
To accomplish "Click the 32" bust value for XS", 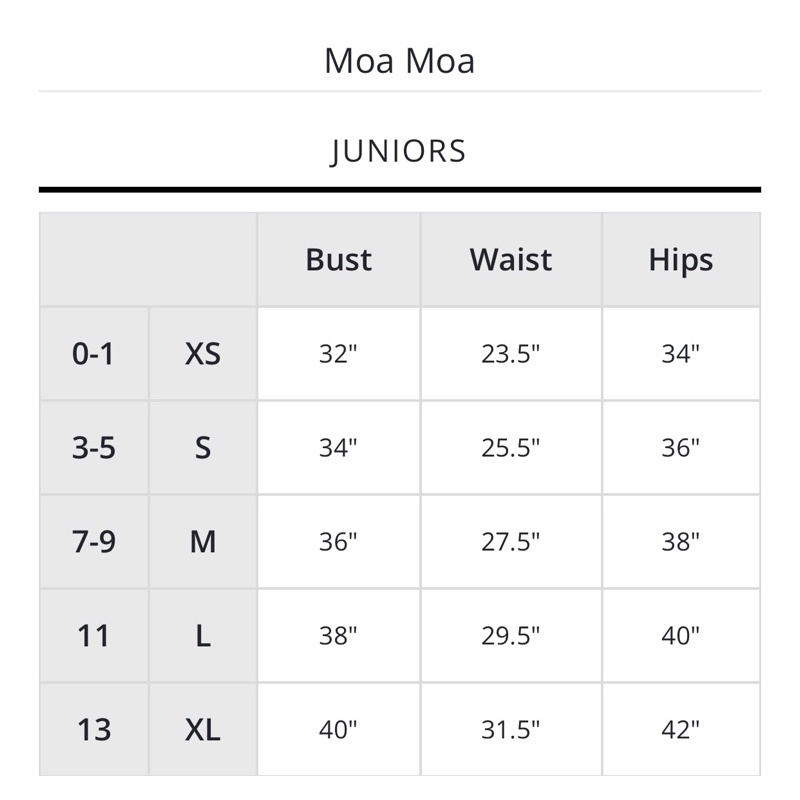I will coord(338,354).
